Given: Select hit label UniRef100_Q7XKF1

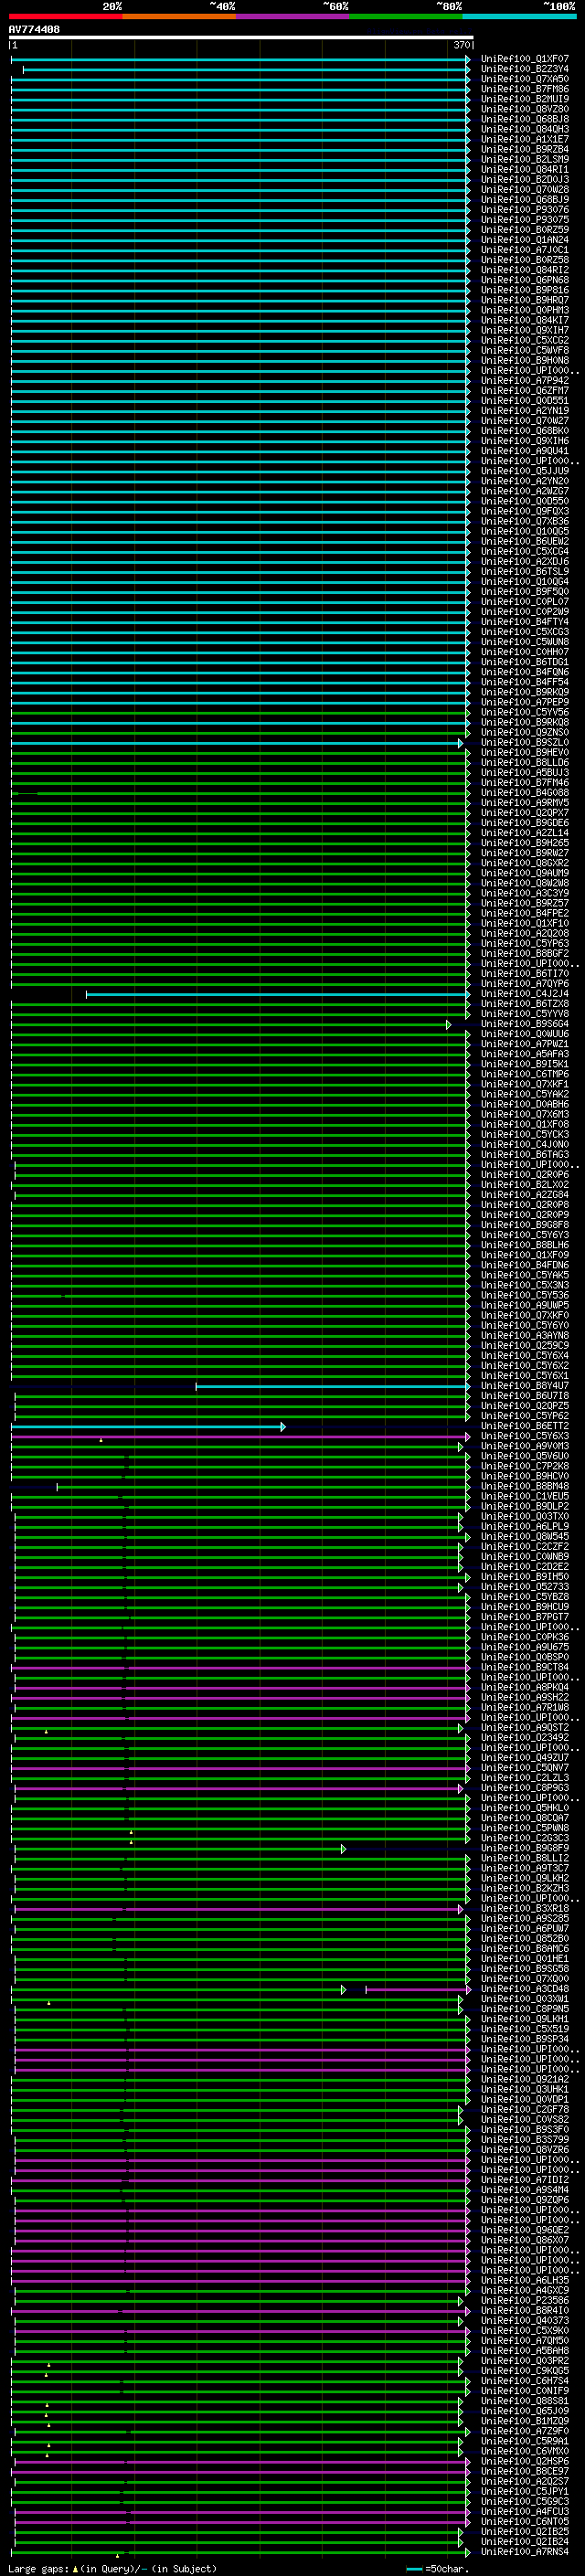Looking at the screenshot, I should (524, 1085).
